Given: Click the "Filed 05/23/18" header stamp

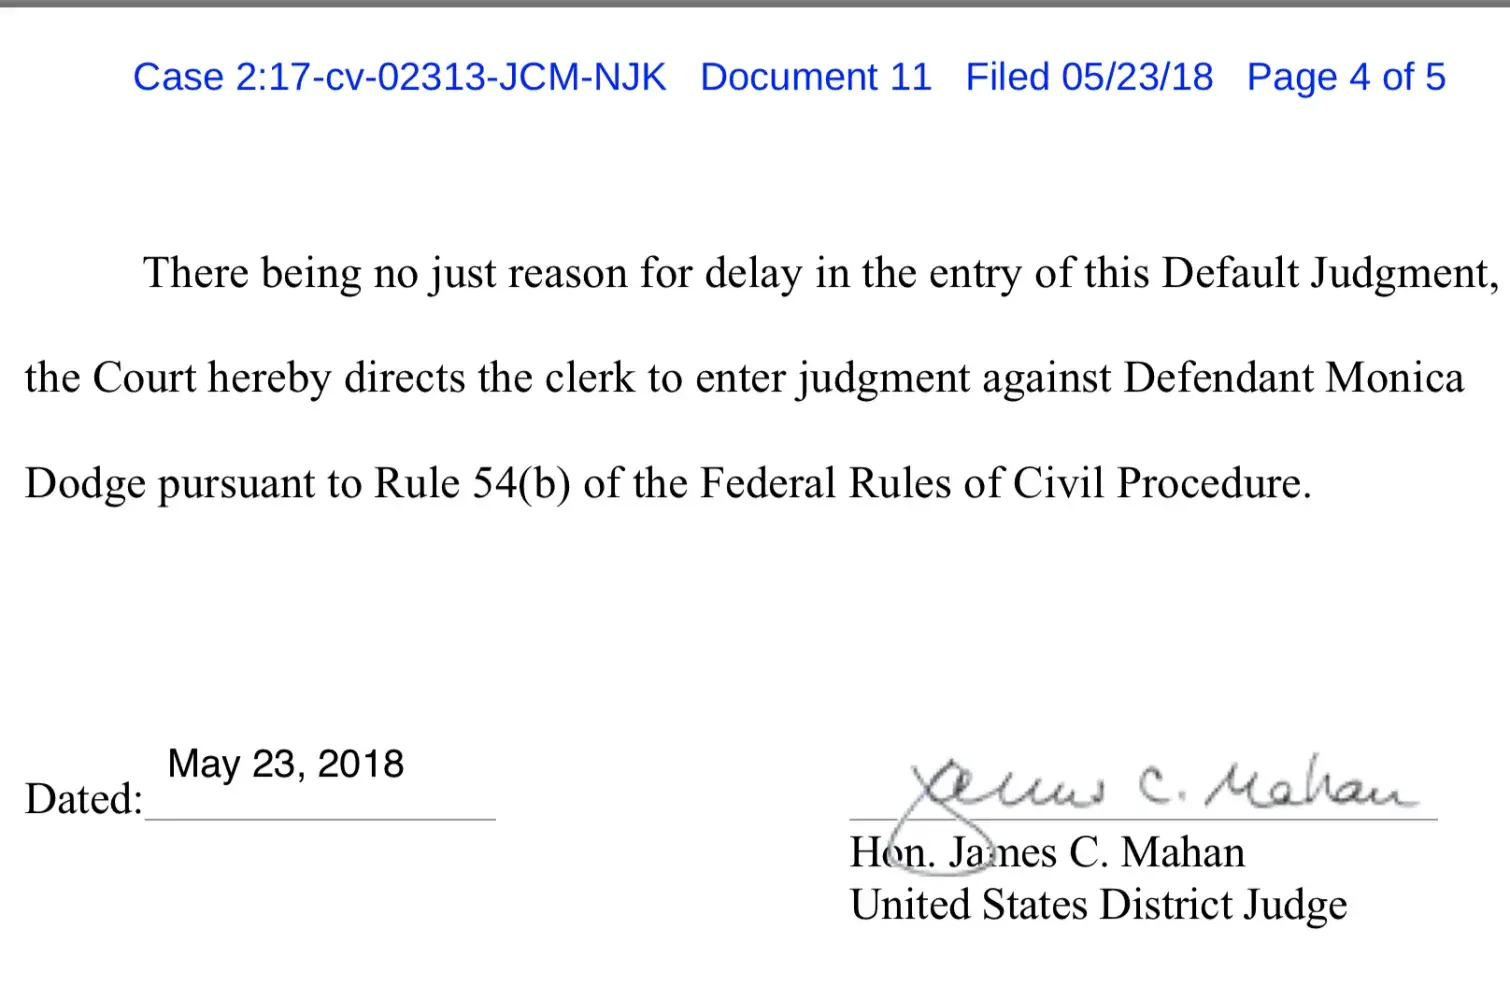Looking at the screenshot, I should coord(1089,77).
